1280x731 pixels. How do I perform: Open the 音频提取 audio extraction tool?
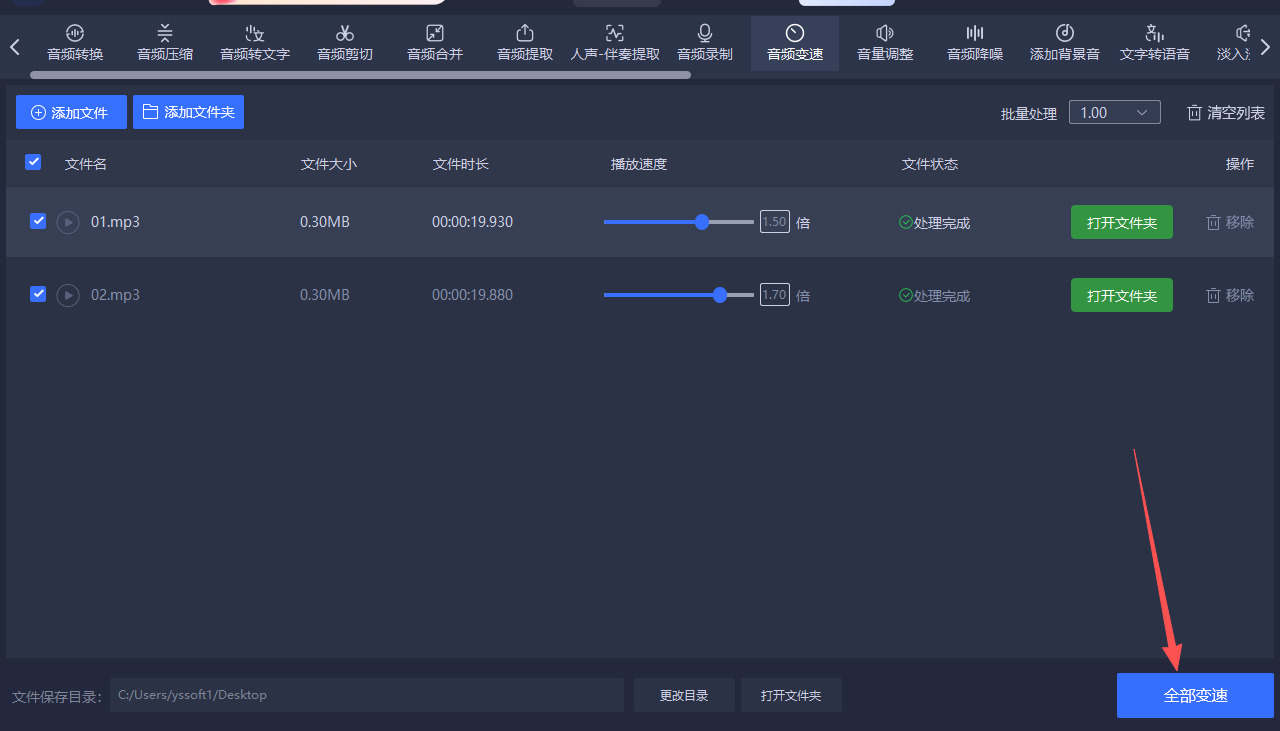coord(525,43)
